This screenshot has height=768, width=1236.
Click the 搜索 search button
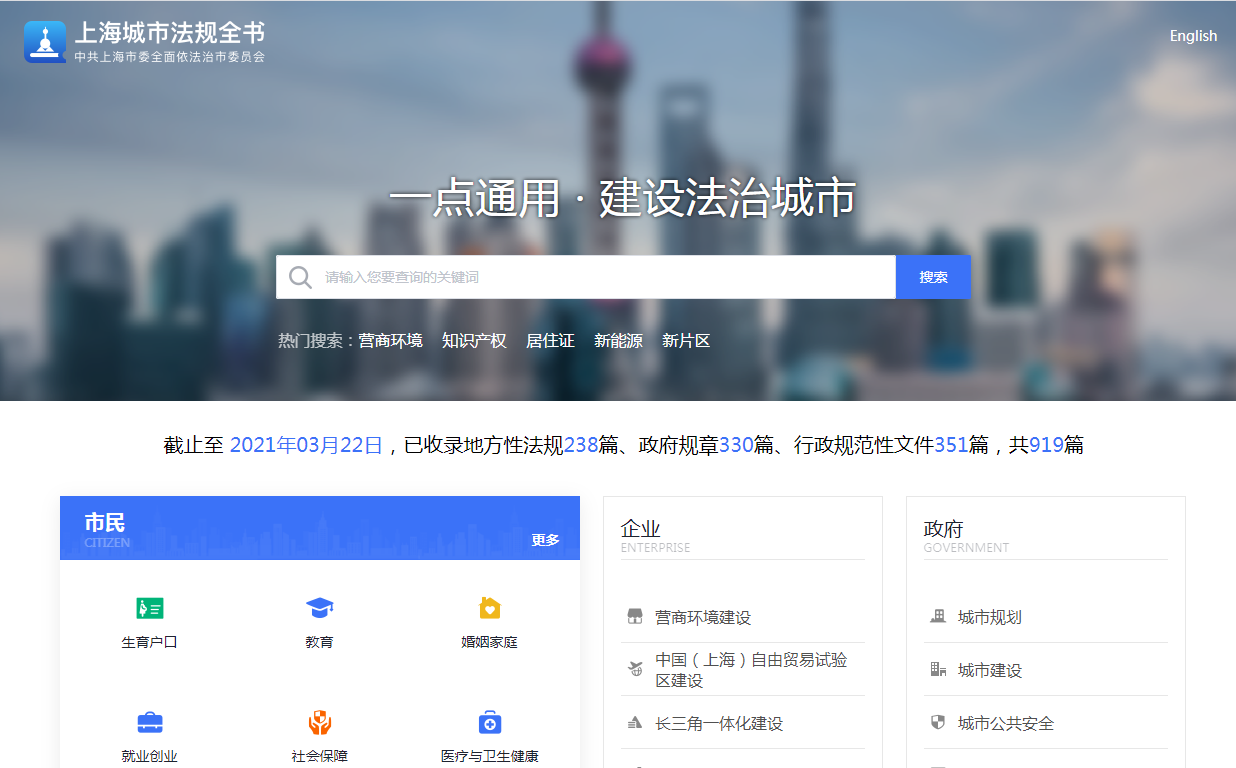pyautogui.click(x=933, y=277)
